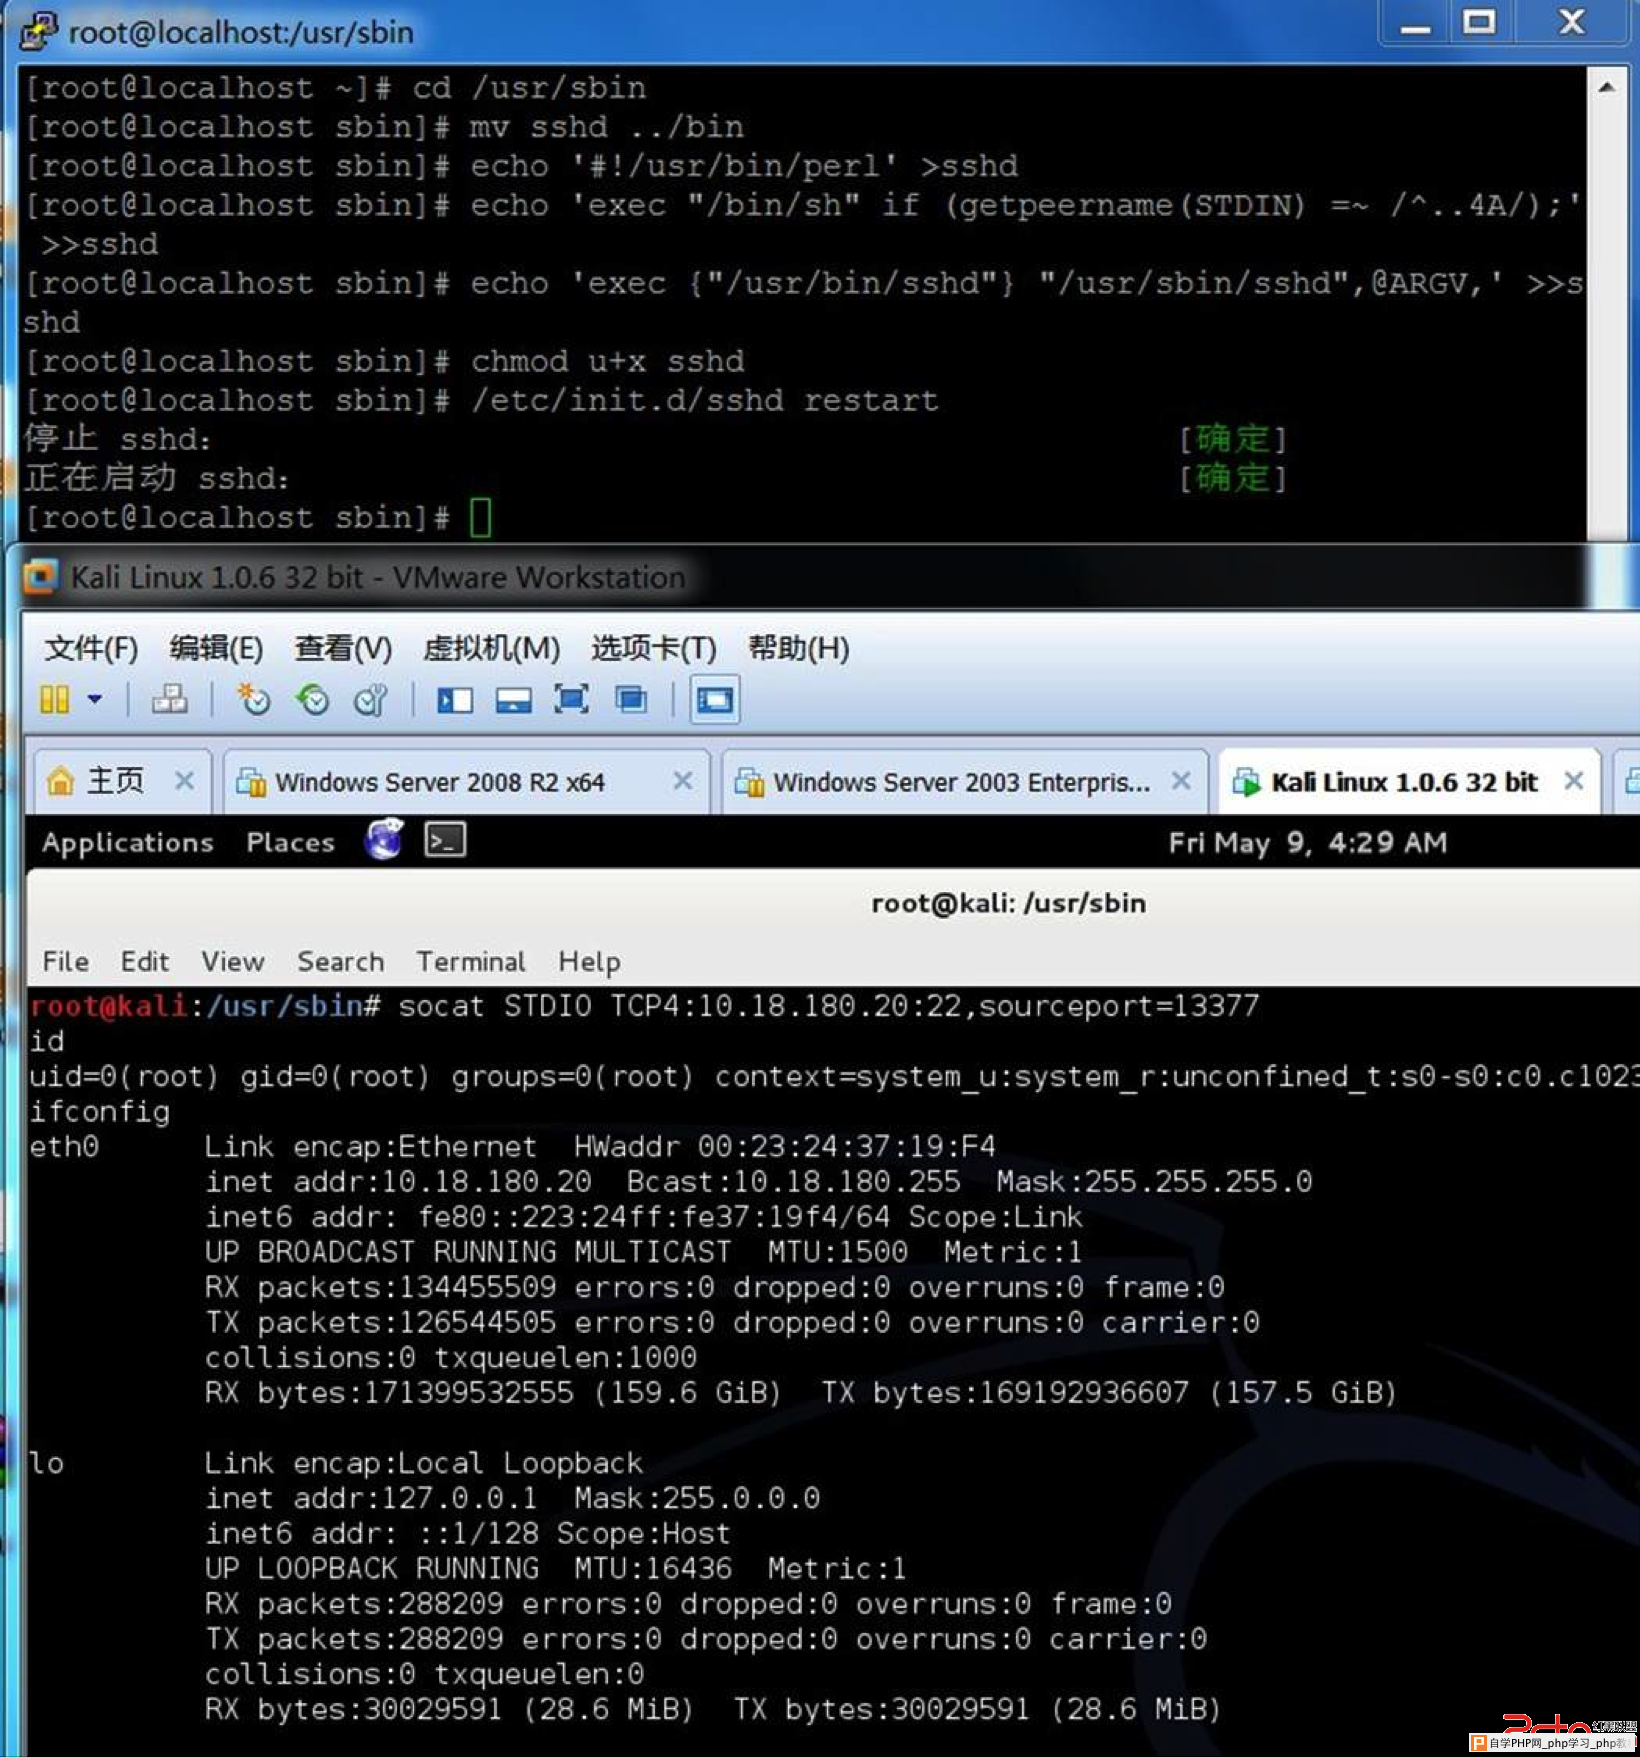This screenshot has width=1640, height=1757.
Task: Open the 帮助(H) menu
Action: (799, 648)
